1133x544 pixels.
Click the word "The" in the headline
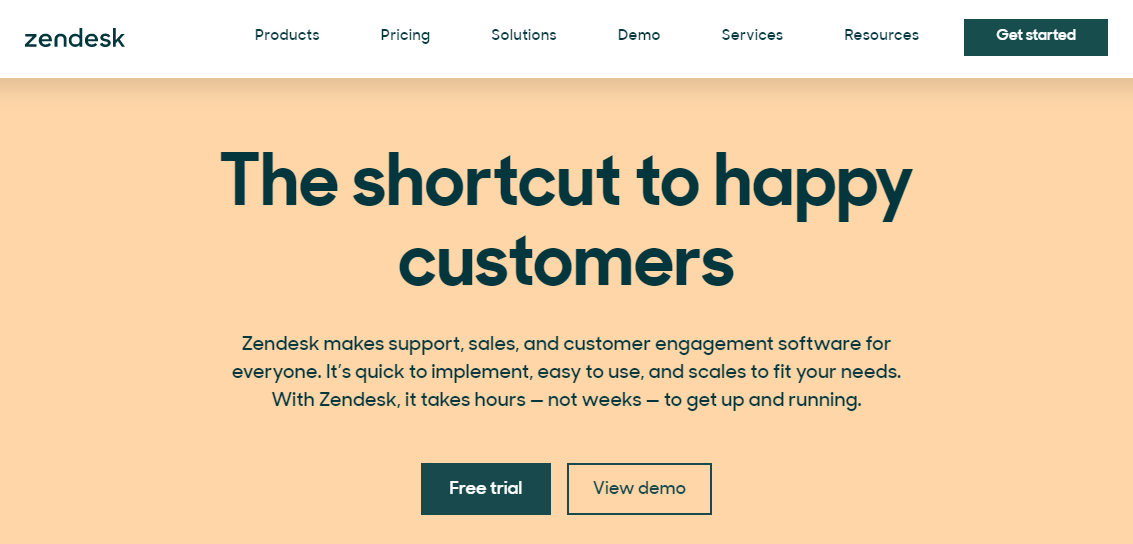[276, 180]
